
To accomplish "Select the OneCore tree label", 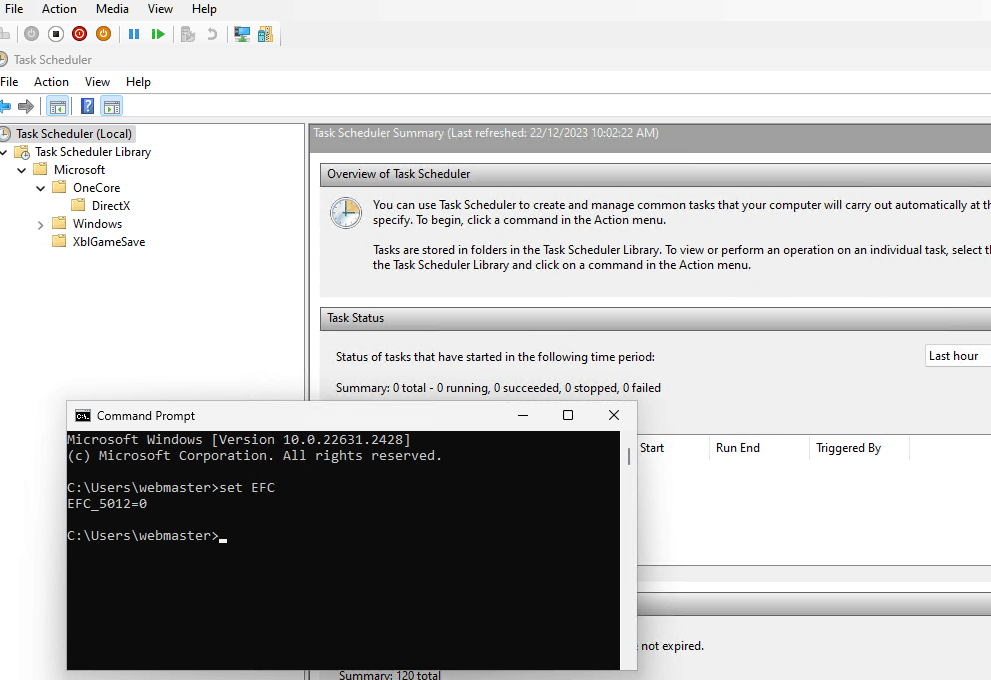I will (96, 188).
